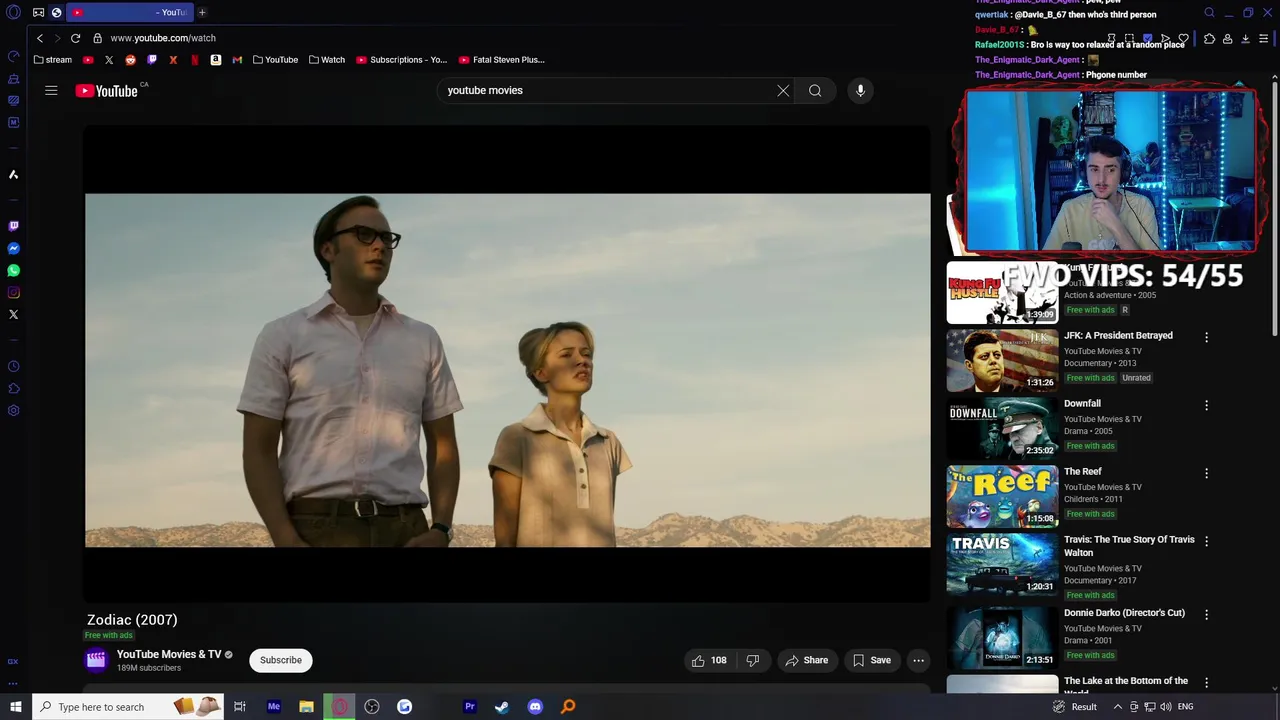1280x720 pixels.
Task: Open more actions menu beside Save
Action: point(918,660)
